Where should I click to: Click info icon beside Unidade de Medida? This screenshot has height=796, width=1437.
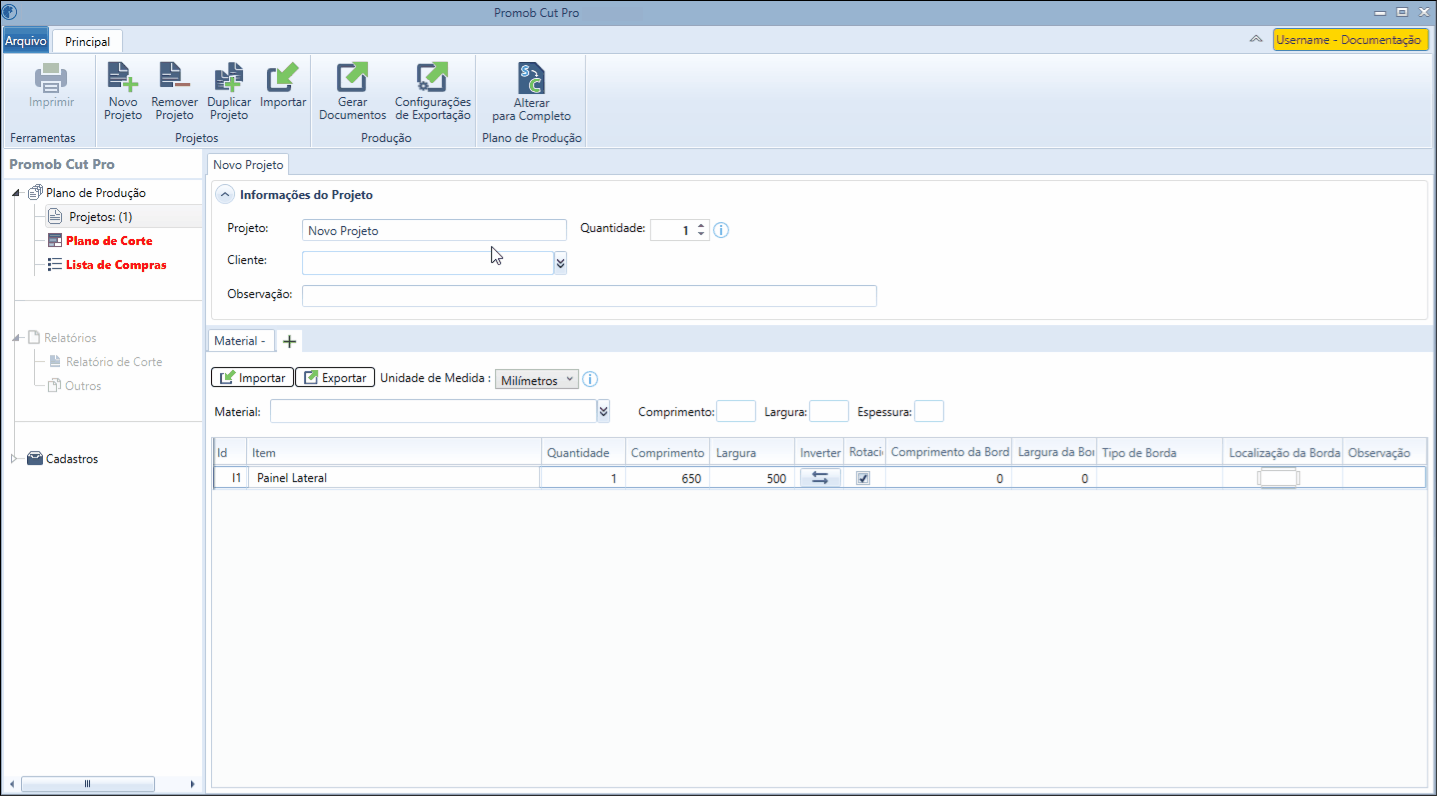tap(590, 379)
